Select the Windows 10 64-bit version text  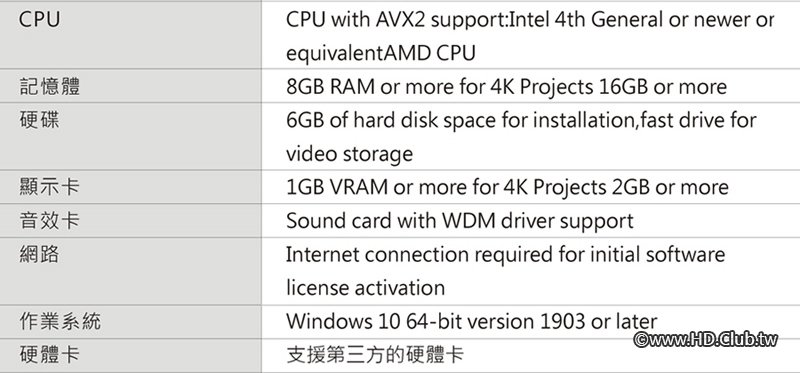tap(471, 321)
